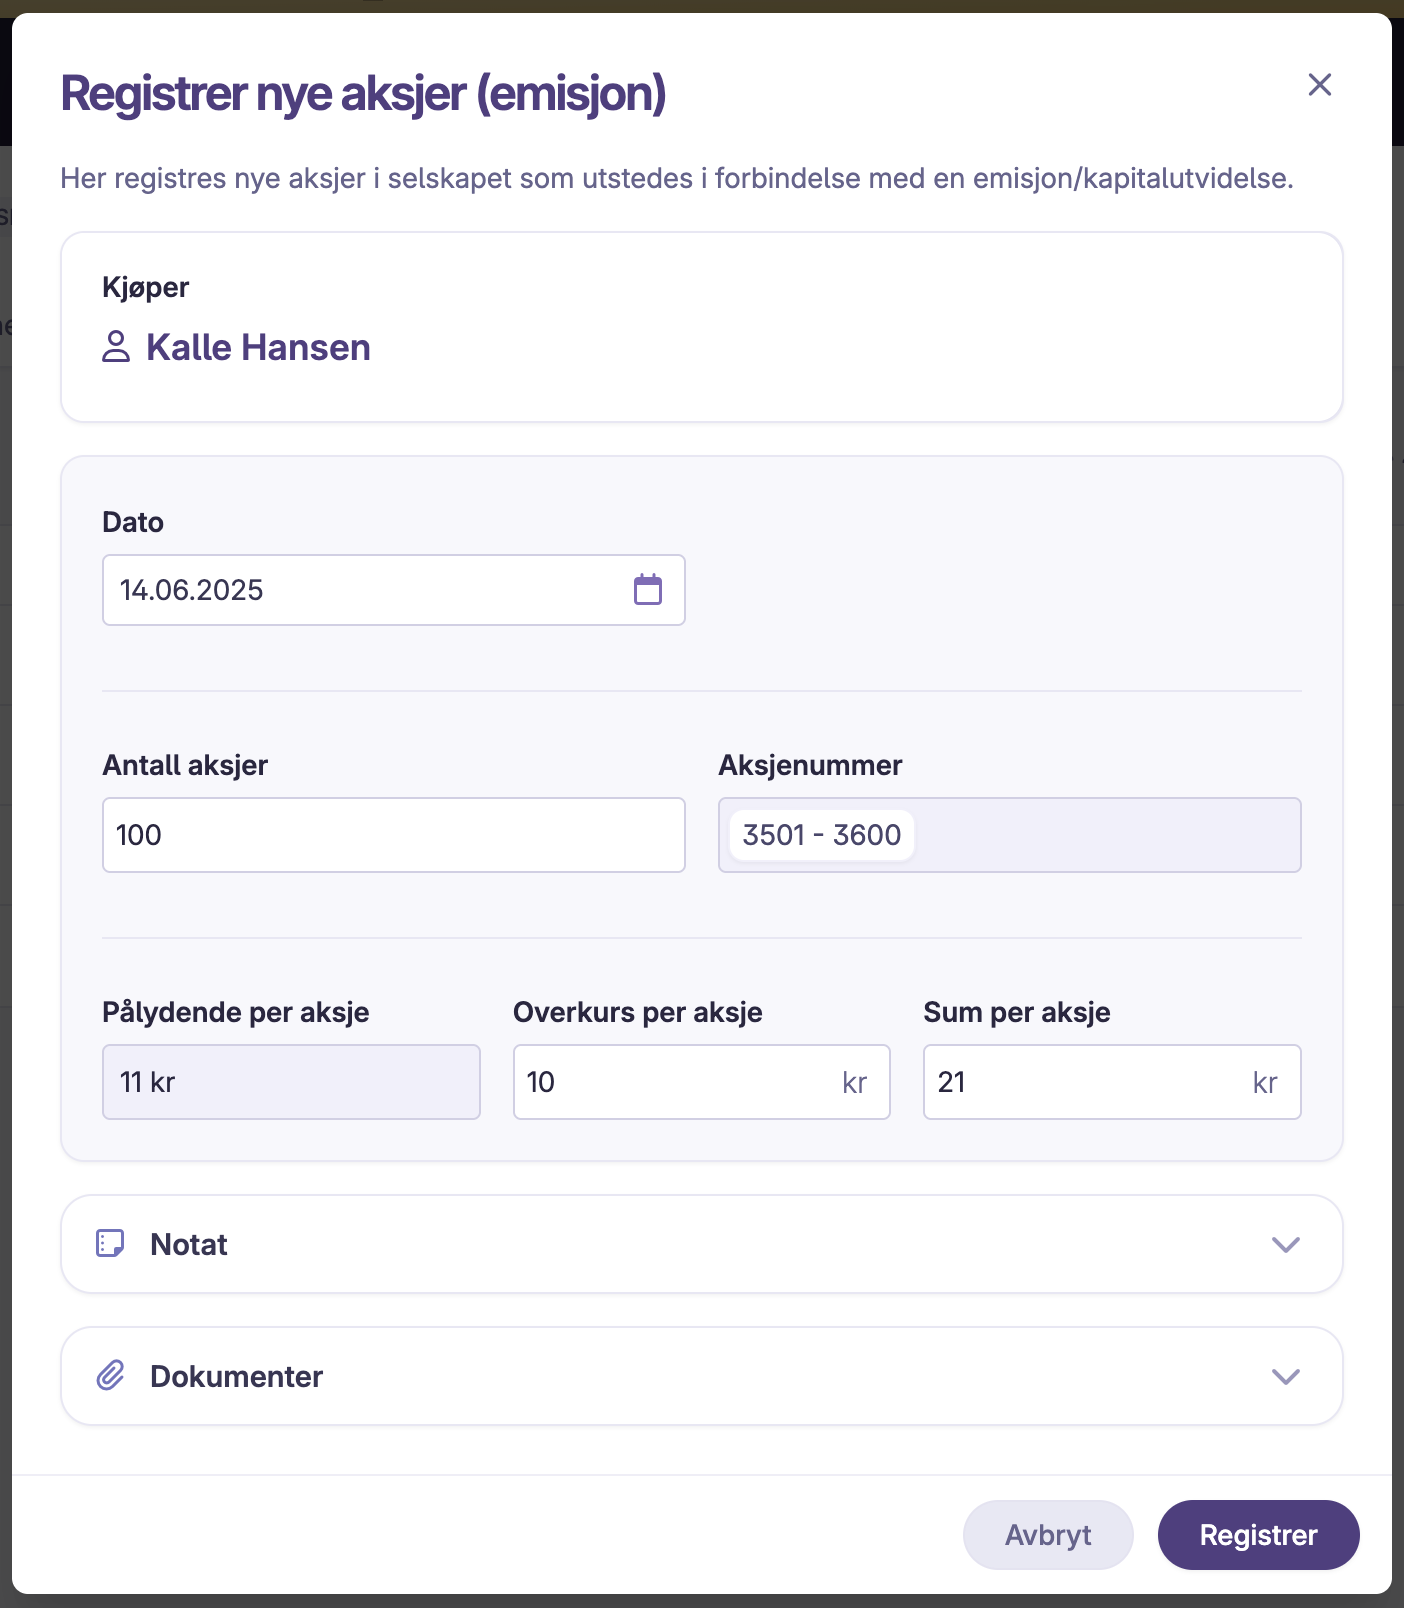Click the Overkurs per aksje field
Screen dimensions: 1404x1608
[x=702, y=1082]
